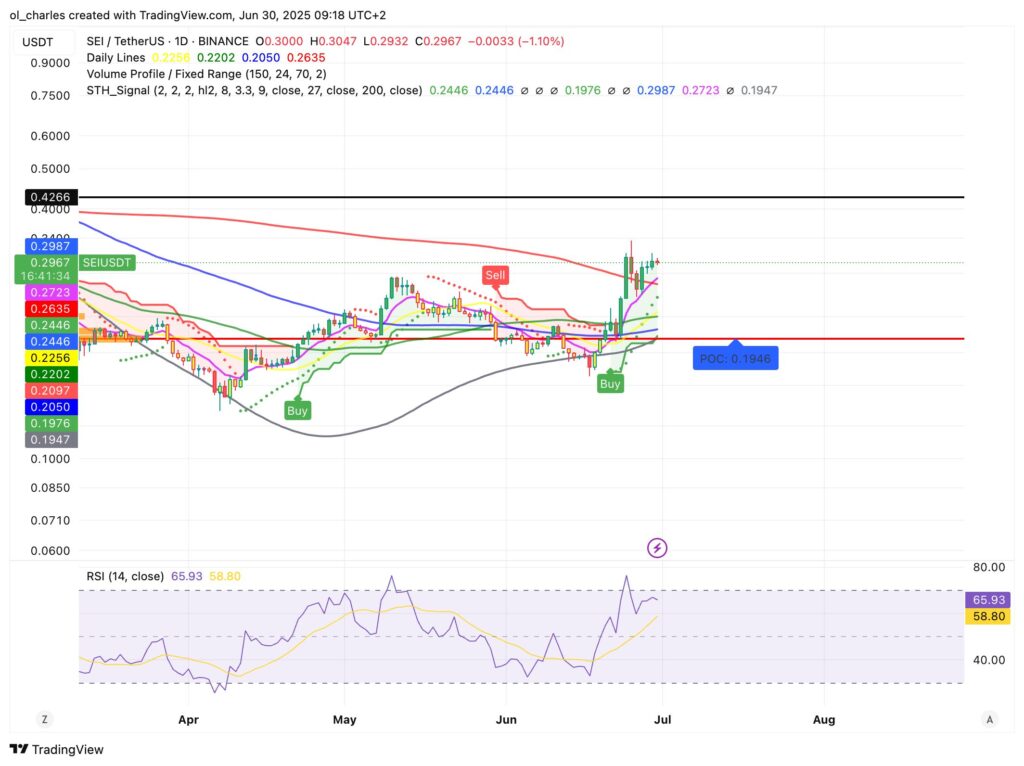The image size is (1024, 766).
Task: Click the purple lightning bolt icon on the chart
Action: (x=658, y=547)
